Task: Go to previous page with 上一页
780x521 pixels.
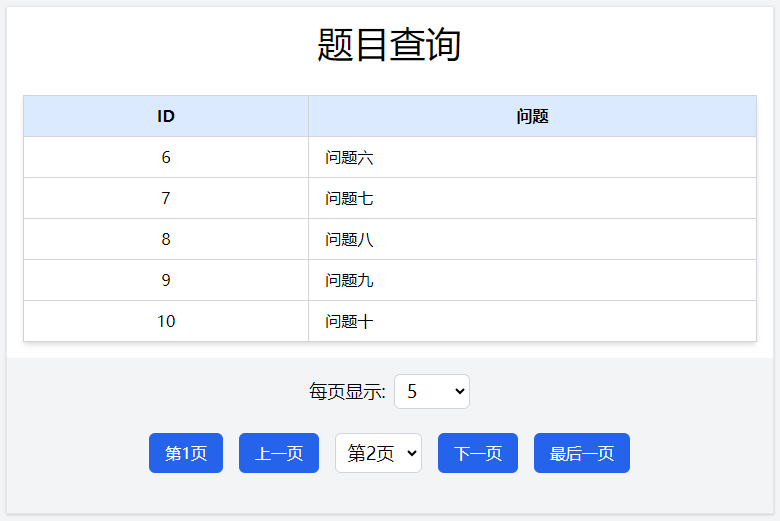Action: (278, 453)
